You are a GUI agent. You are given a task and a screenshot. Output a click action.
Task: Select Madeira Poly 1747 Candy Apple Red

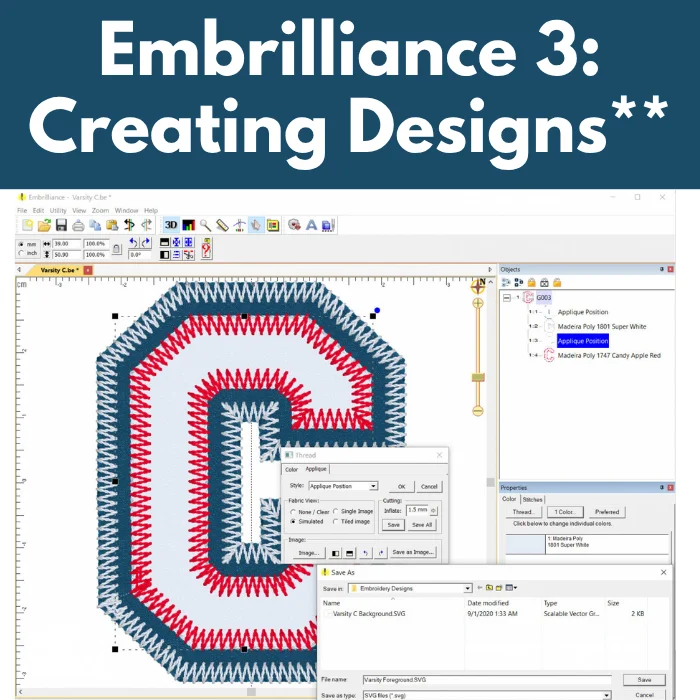[609, 355]
